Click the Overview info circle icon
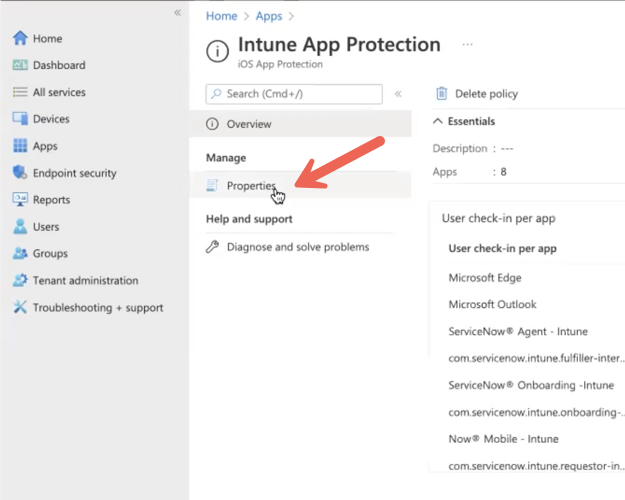 point(212,124)
